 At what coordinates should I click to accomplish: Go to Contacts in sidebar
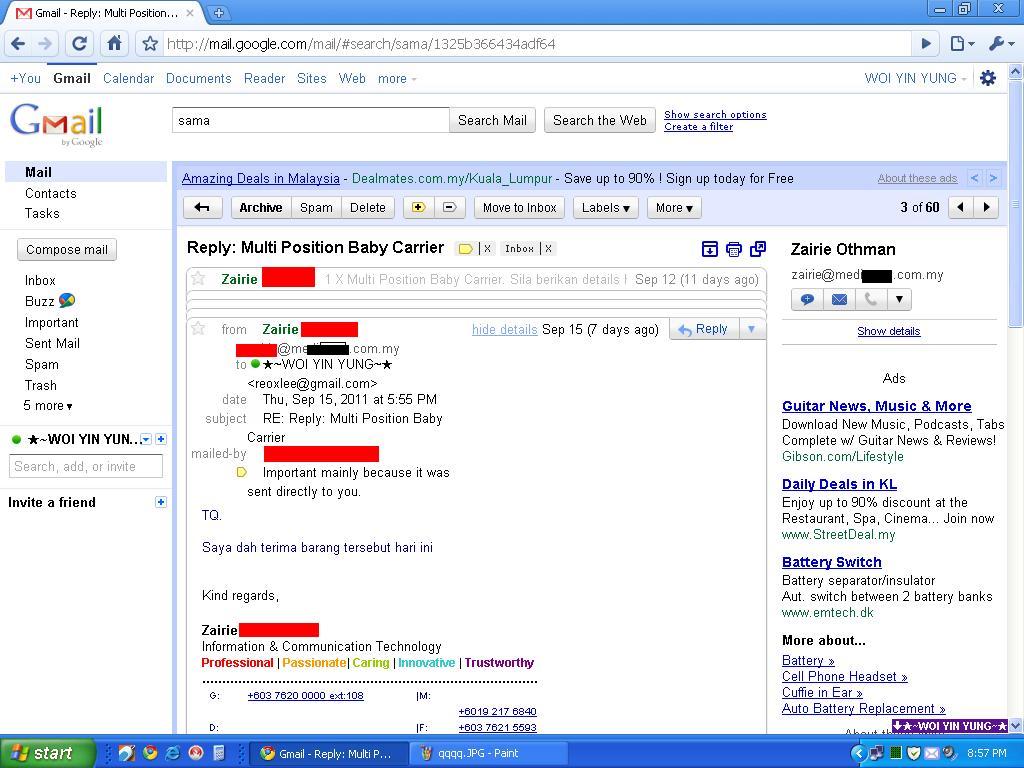point(51,193)
